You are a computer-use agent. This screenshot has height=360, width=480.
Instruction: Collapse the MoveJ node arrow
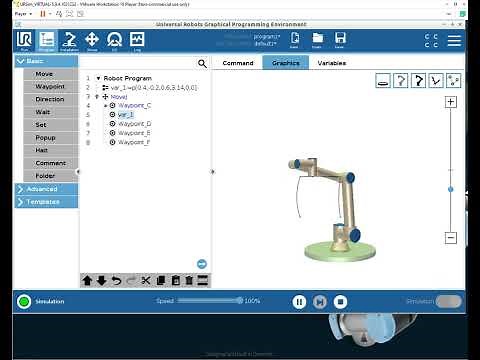97,97
